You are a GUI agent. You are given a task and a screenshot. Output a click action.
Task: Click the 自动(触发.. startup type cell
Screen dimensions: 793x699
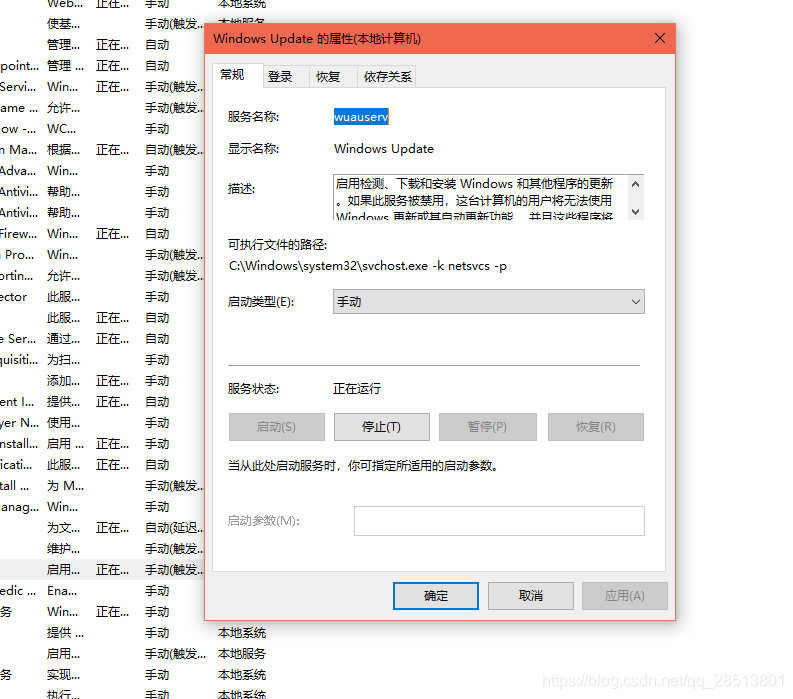tap(174, 150)
